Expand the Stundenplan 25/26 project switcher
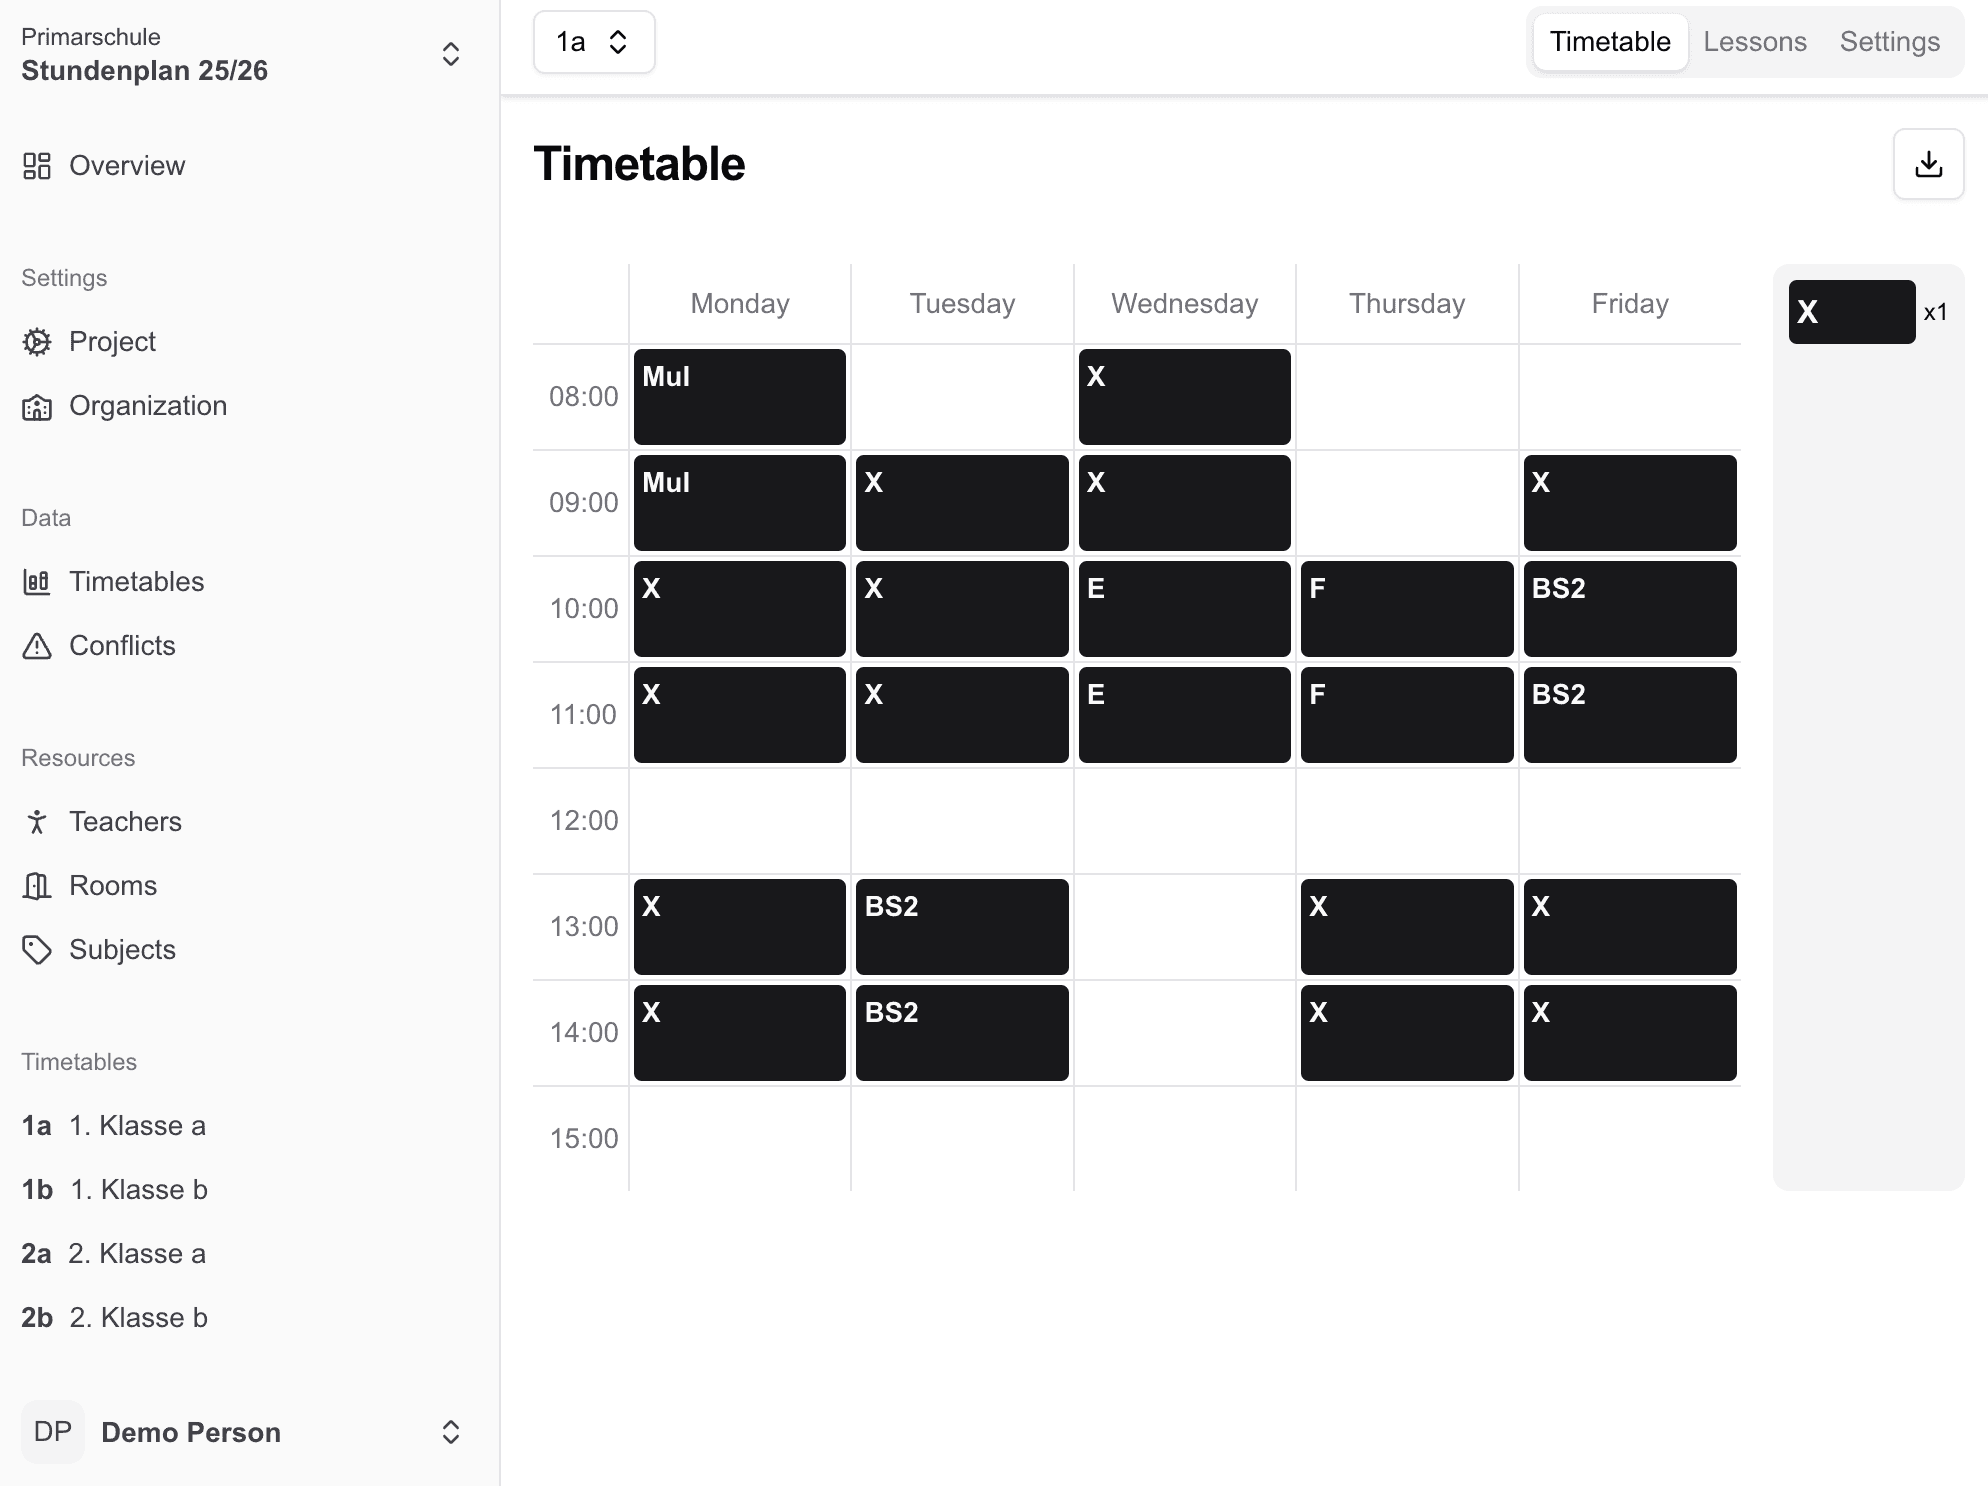This screenshot has height=1486, width=1988. click(x=450, y=54)
